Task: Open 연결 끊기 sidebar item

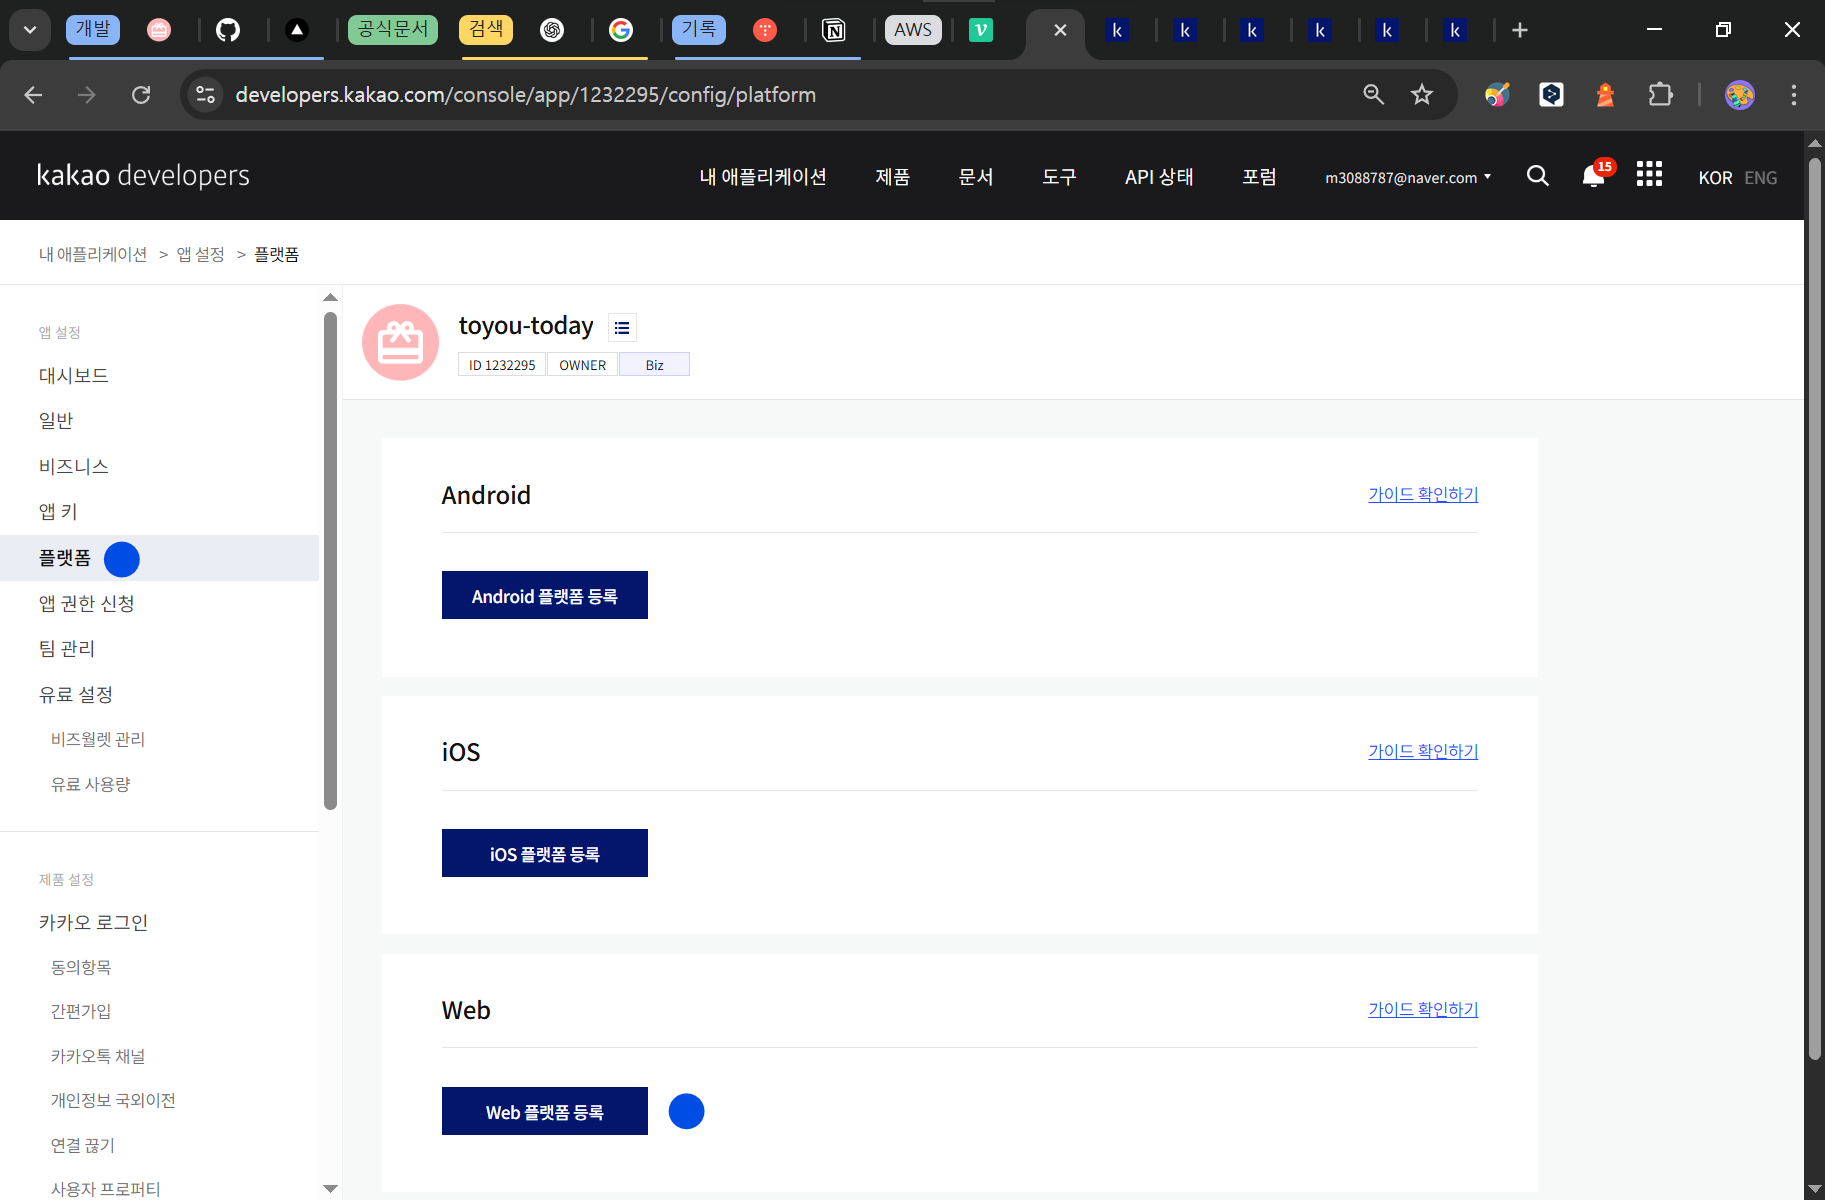Action: [x=83, y=1146]
